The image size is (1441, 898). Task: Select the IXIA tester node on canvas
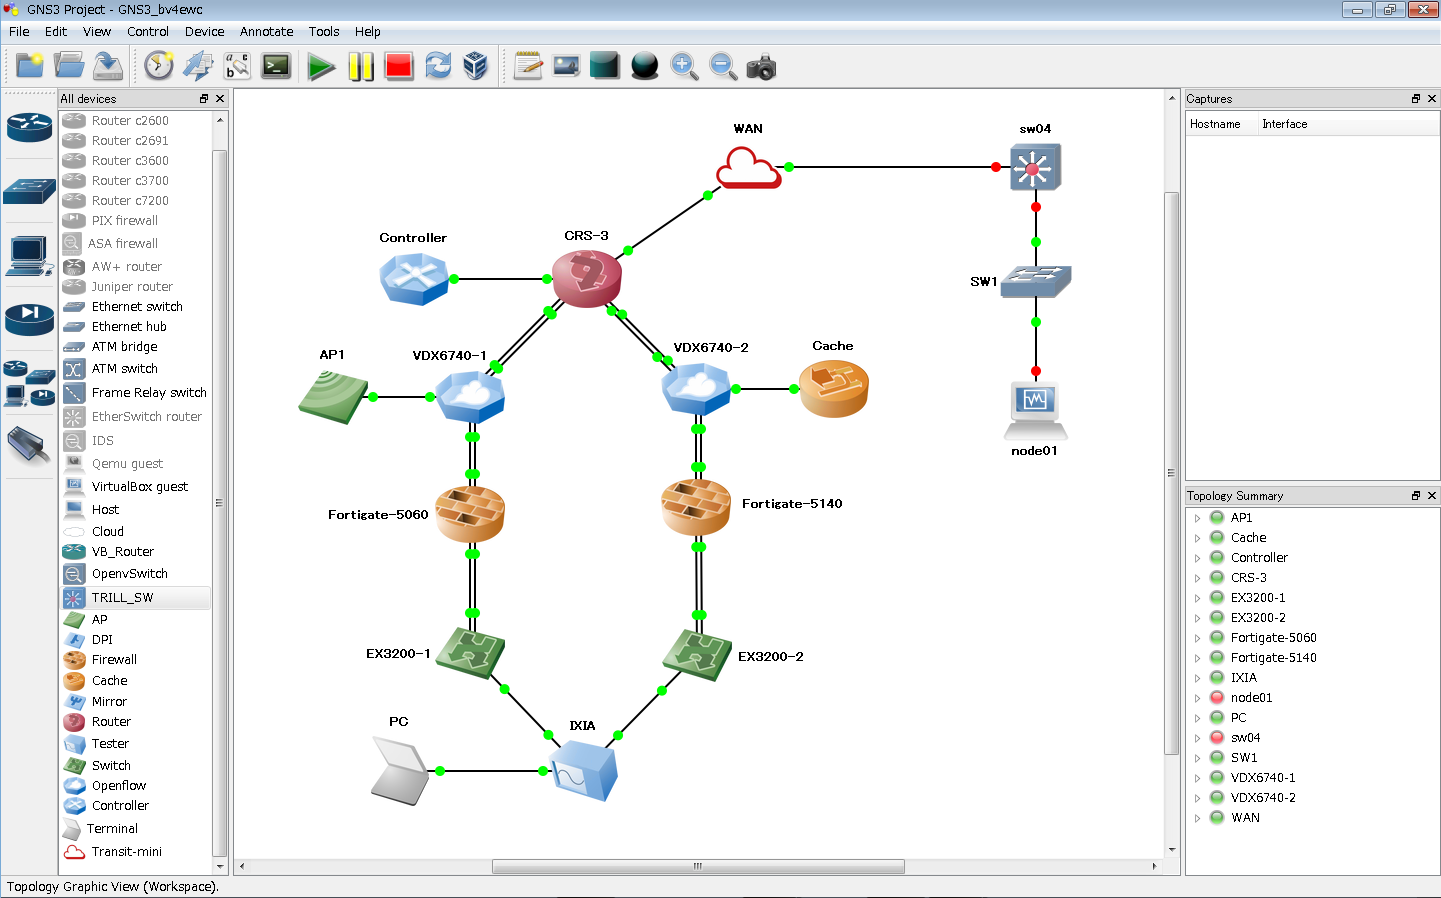point(585,770)
